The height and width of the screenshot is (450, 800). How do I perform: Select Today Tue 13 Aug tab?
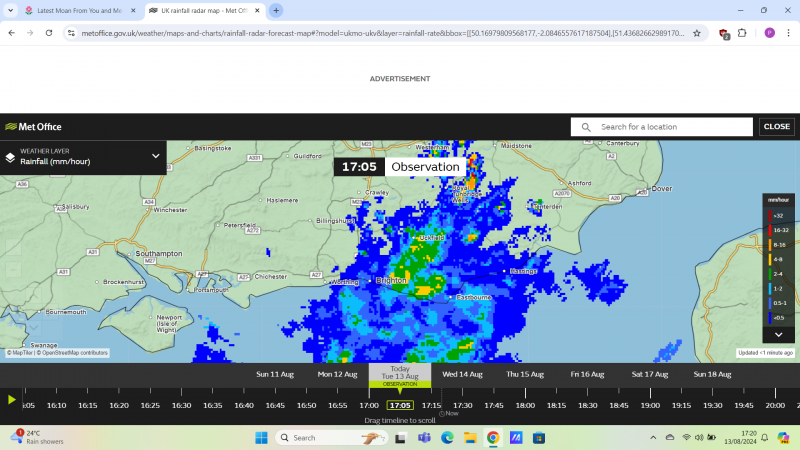[x=400, y=376]
